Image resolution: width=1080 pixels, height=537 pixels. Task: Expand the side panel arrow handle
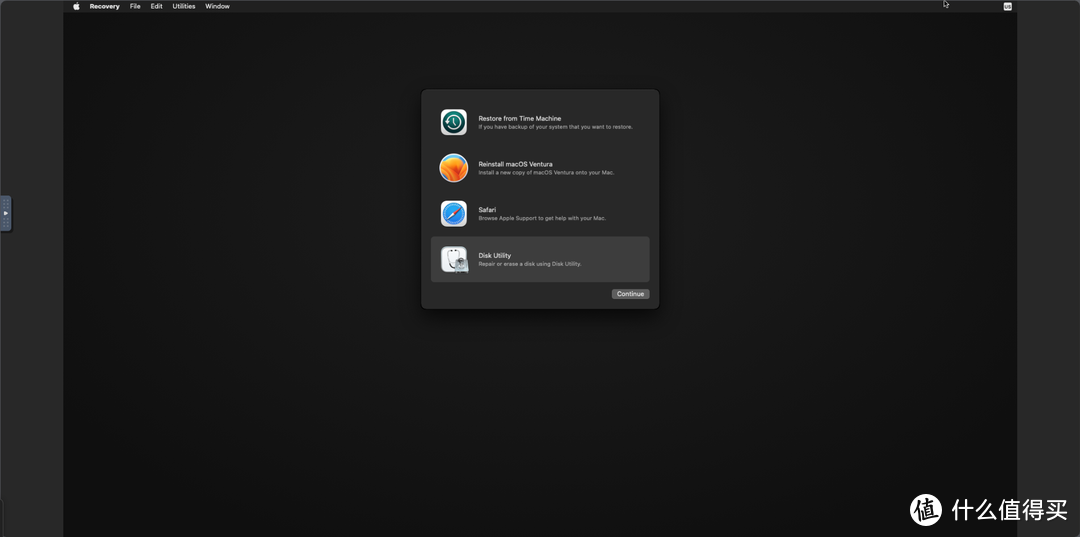coord(6,213)
